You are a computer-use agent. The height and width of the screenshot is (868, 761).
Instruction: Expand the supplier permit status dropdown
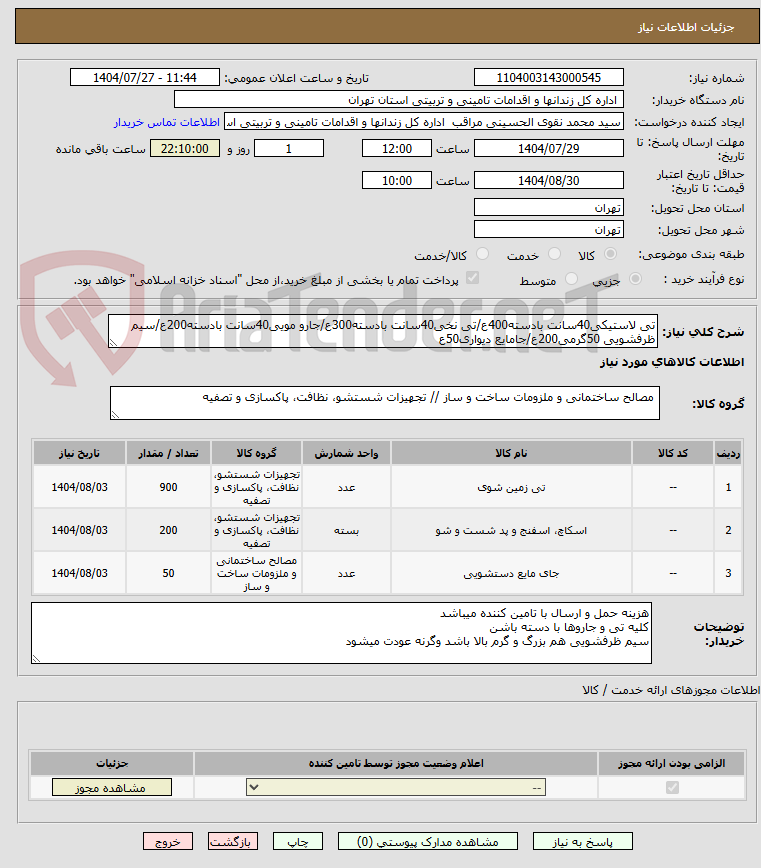tap(396, 787)
